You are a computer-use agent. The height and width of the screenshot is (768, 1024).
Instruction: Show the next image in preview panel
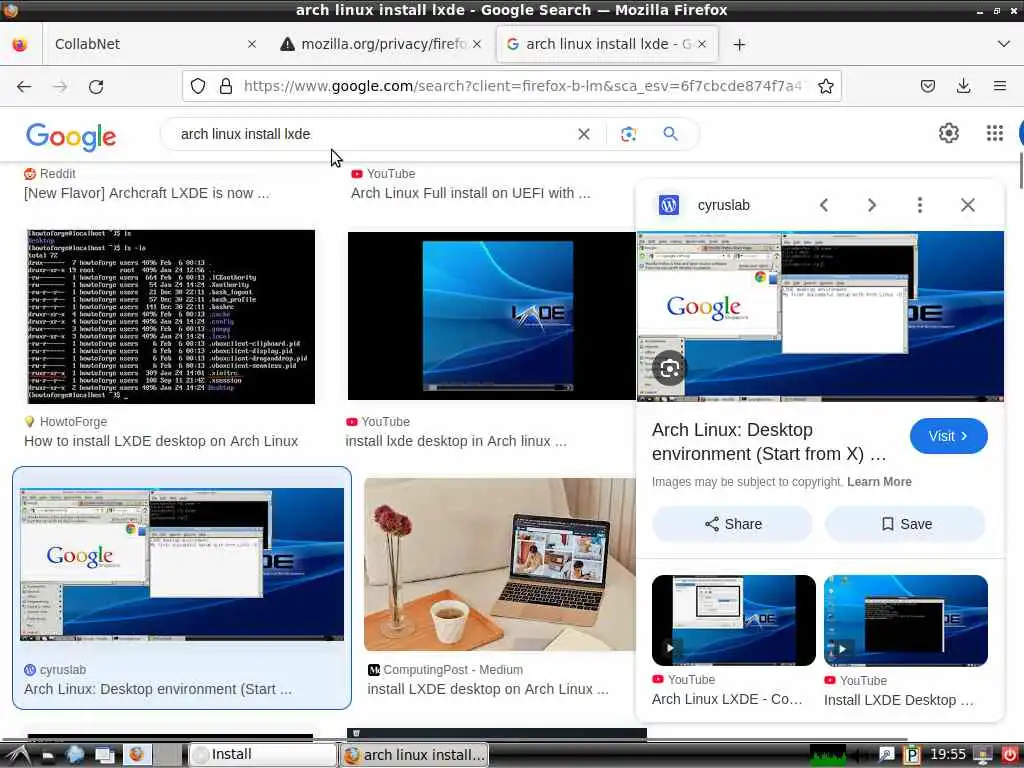pyautogui.click(x=872, y=205)
